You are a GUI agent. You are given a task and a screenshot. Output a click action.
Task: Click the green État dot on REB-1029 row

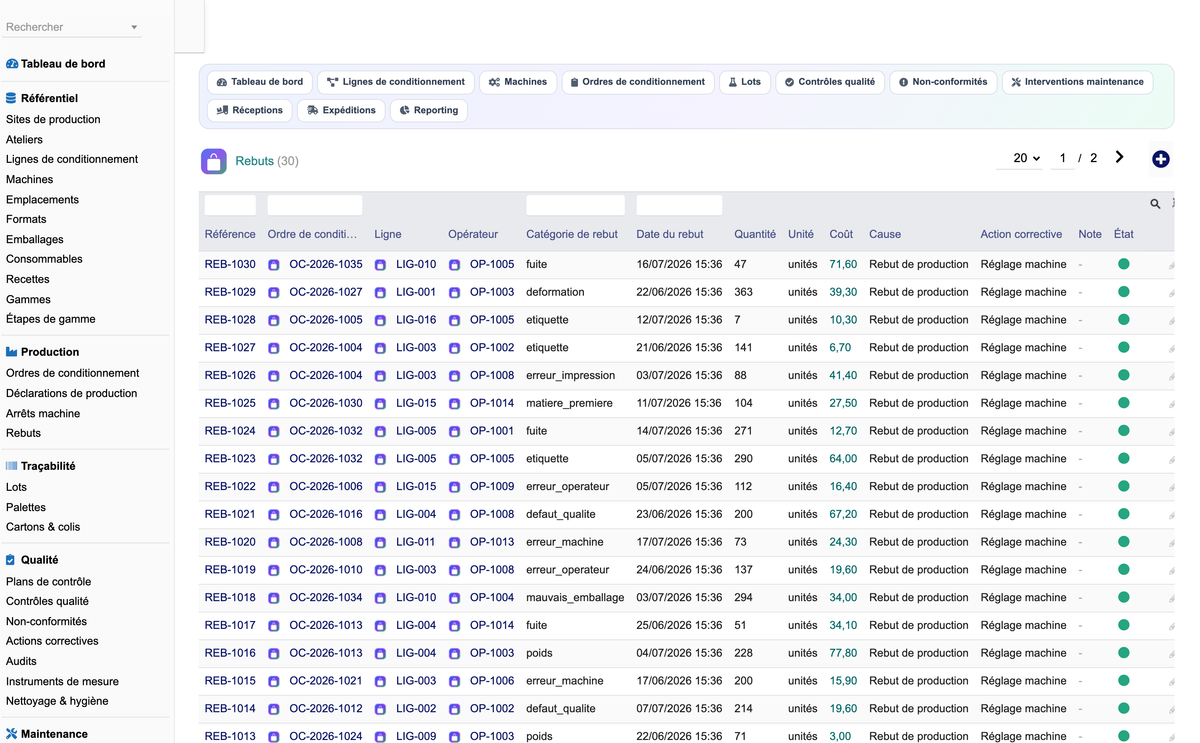[1123, 292]
